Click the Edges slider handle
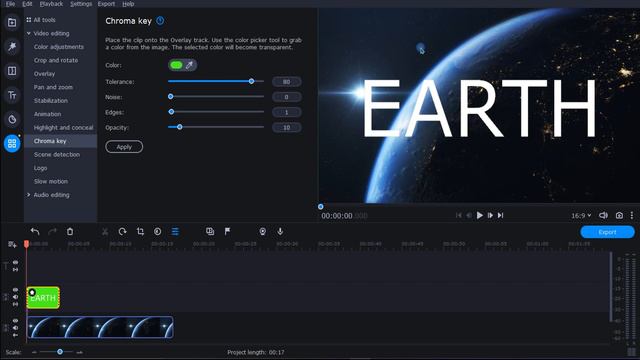 tap(171, 111)
